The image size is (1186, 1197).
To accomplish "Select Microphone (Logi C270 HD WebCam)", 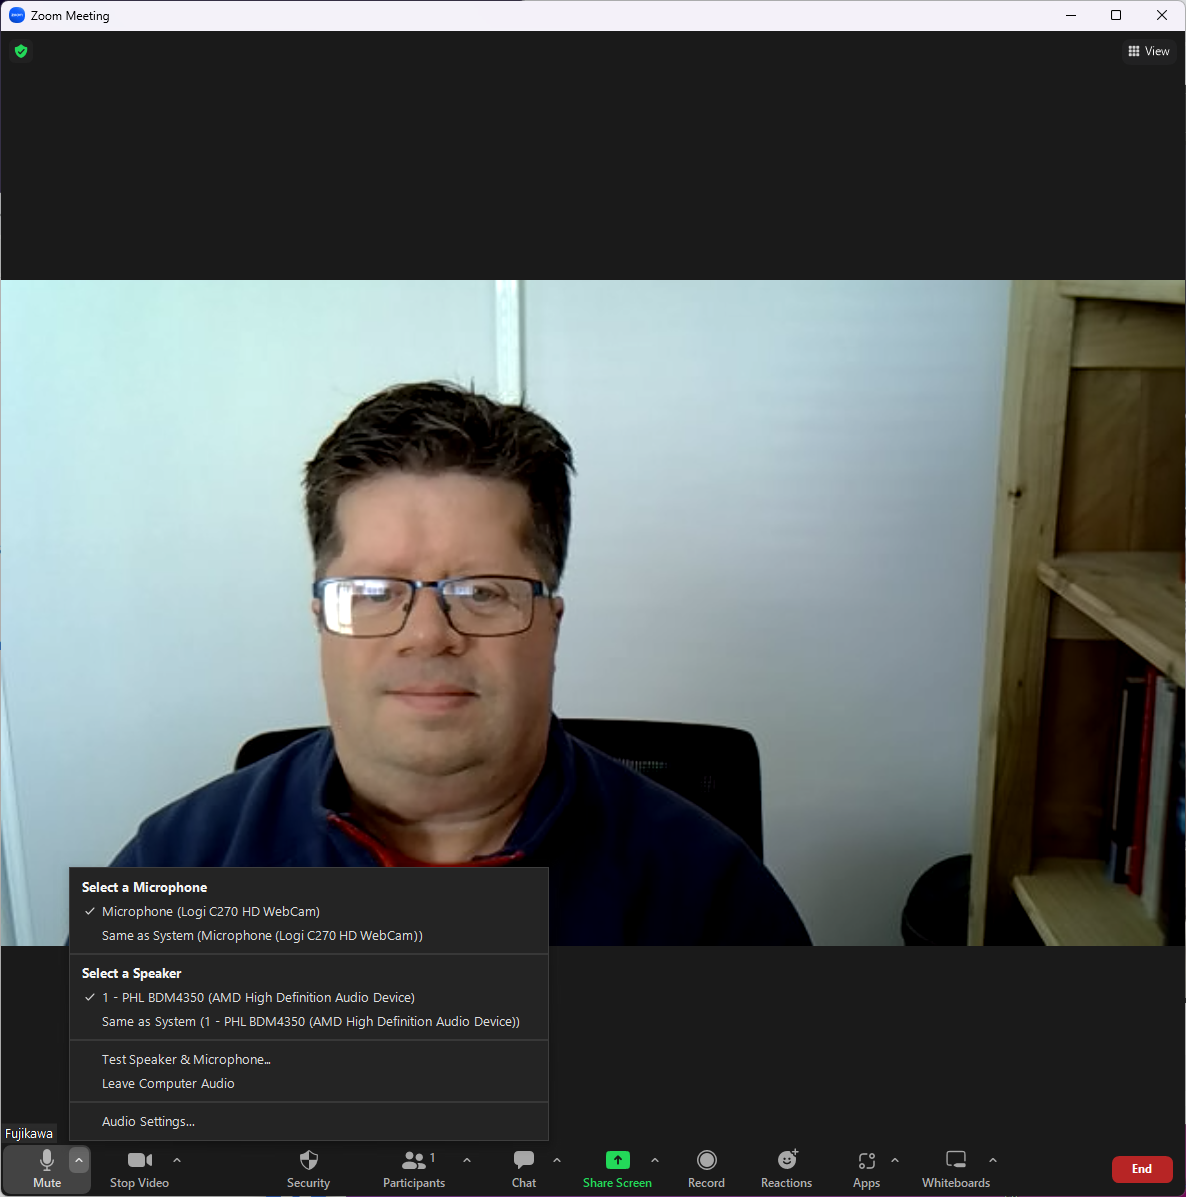I will (x=210, y=912).
